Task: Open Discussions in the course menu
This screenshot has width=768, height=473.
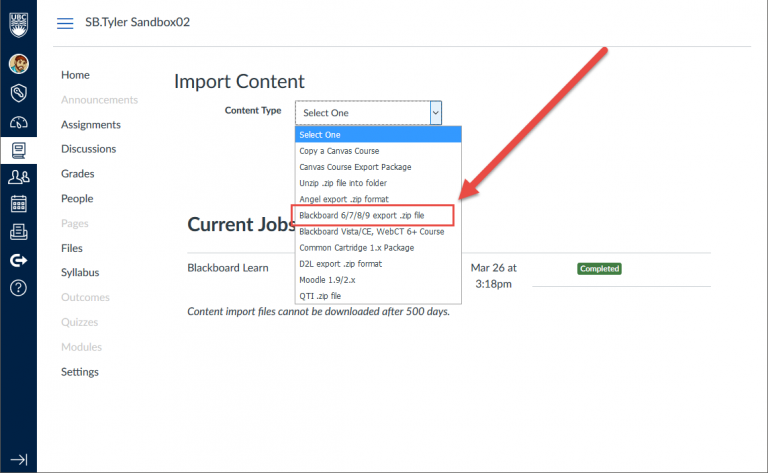Action: tap(89, 149)
